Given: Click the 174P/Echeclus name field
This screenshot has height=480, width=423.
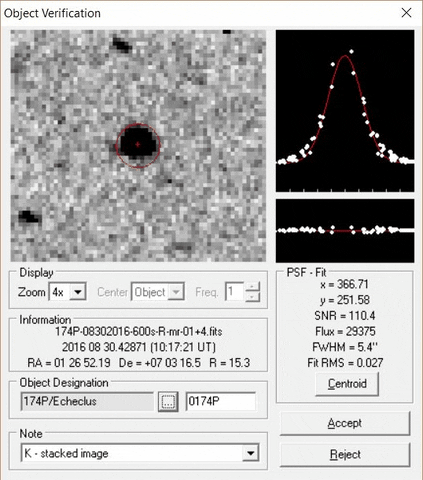Looking at the screenshot, I should [87, 401].
